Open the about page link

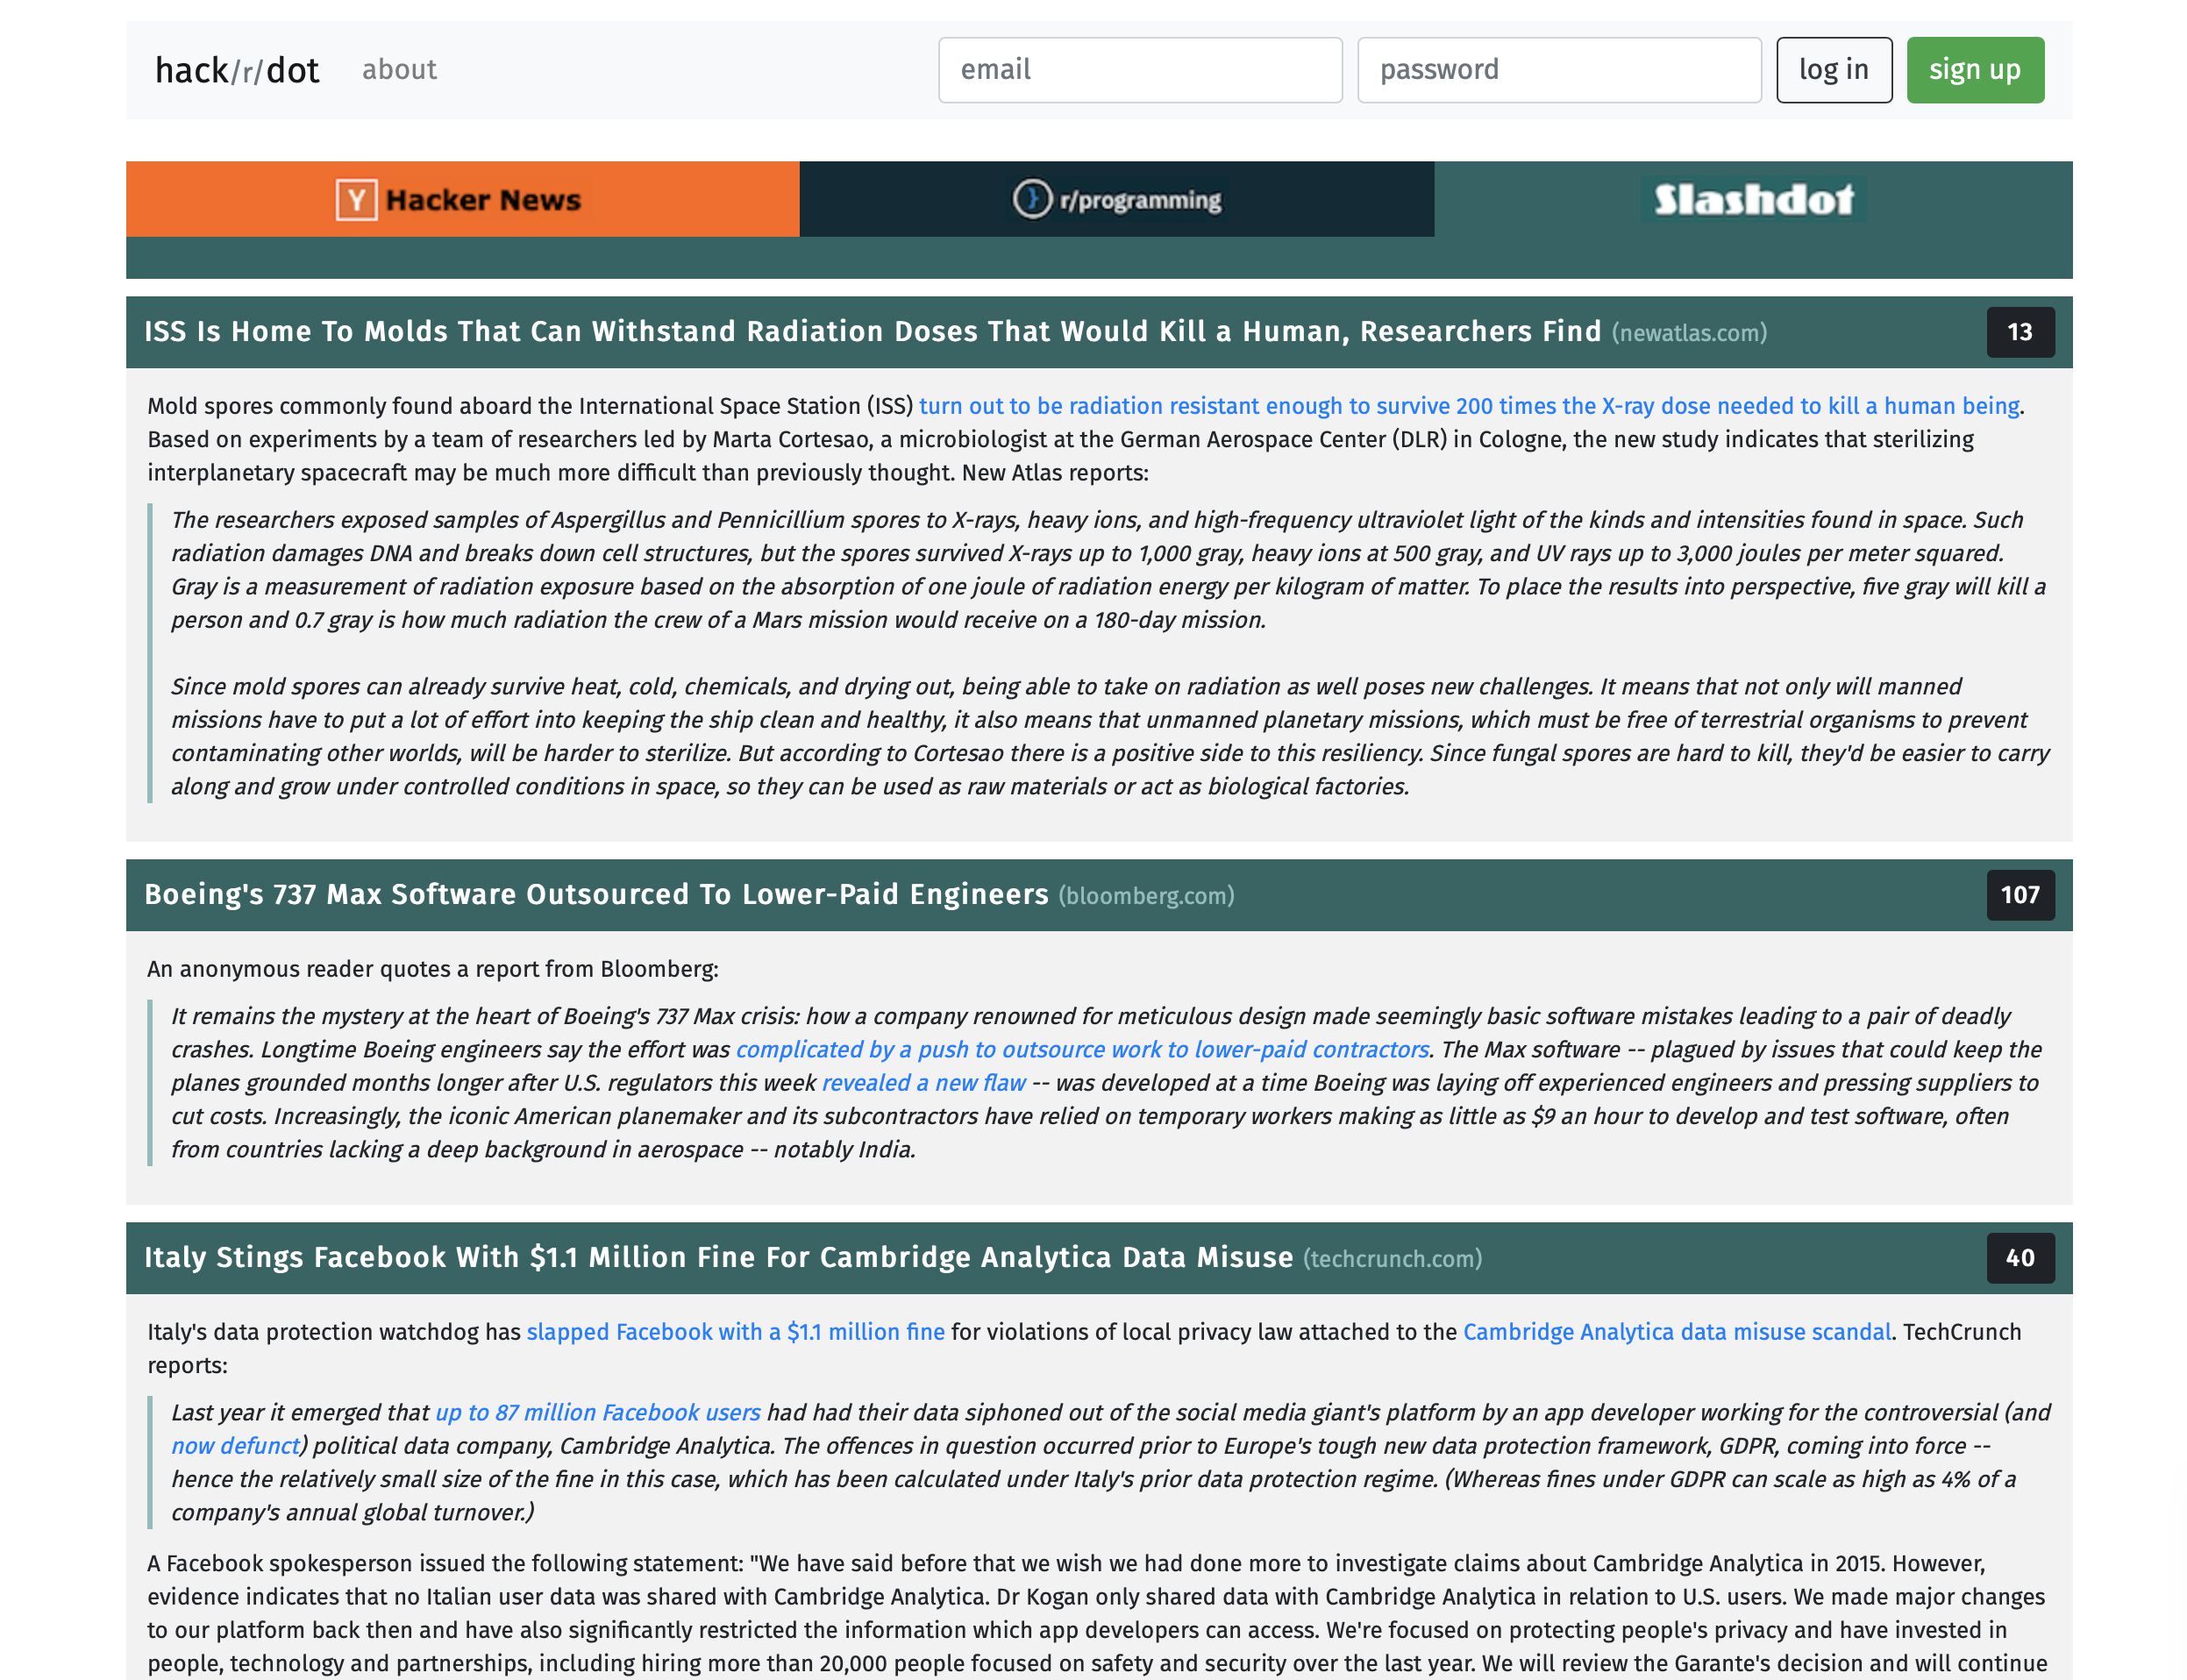coord(399,70)
